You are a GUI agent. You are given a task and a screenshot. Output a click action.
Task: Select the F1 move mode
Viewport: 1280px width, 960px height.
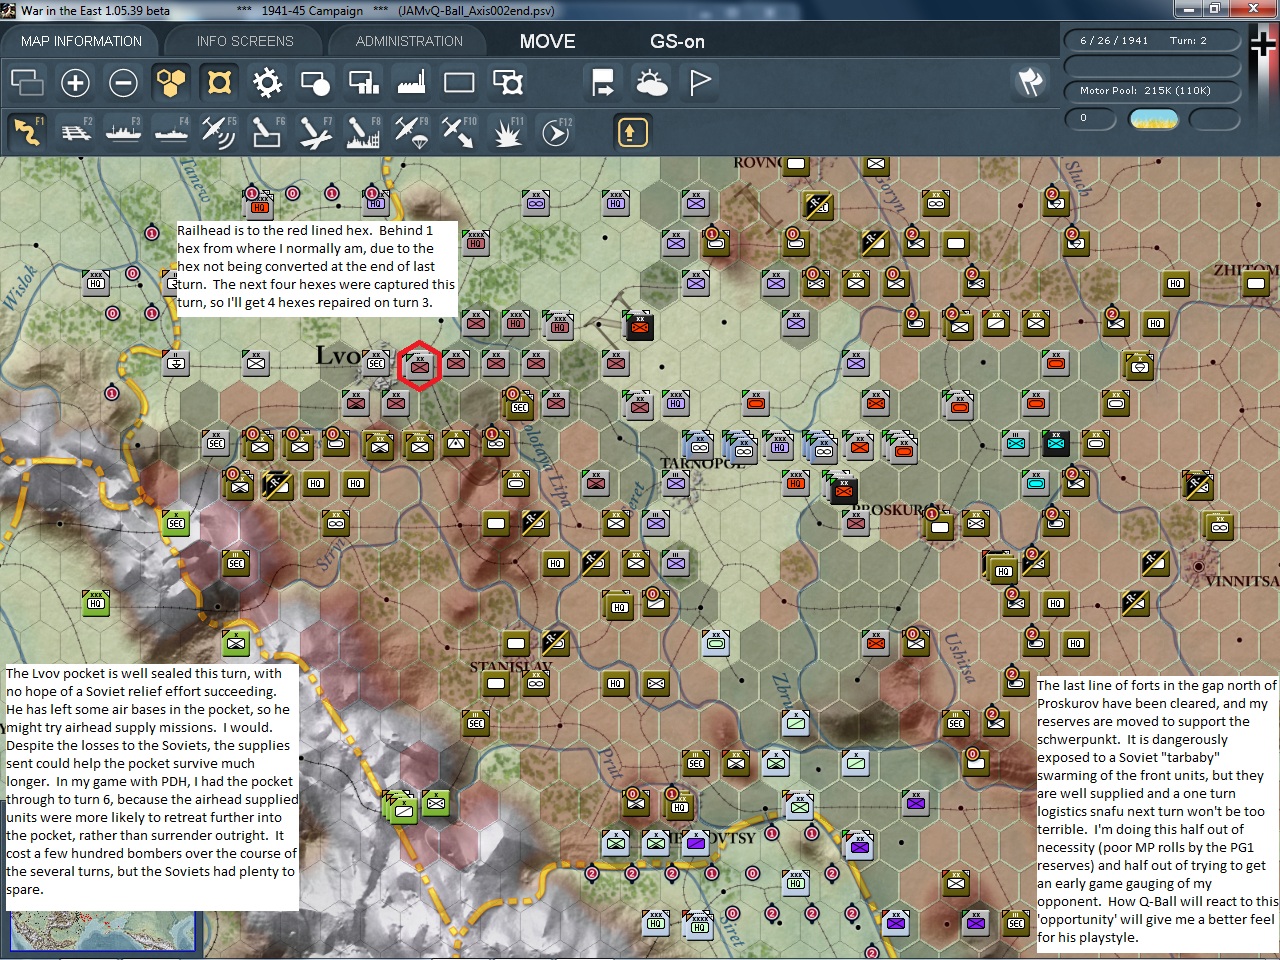(x=27, y=132)
